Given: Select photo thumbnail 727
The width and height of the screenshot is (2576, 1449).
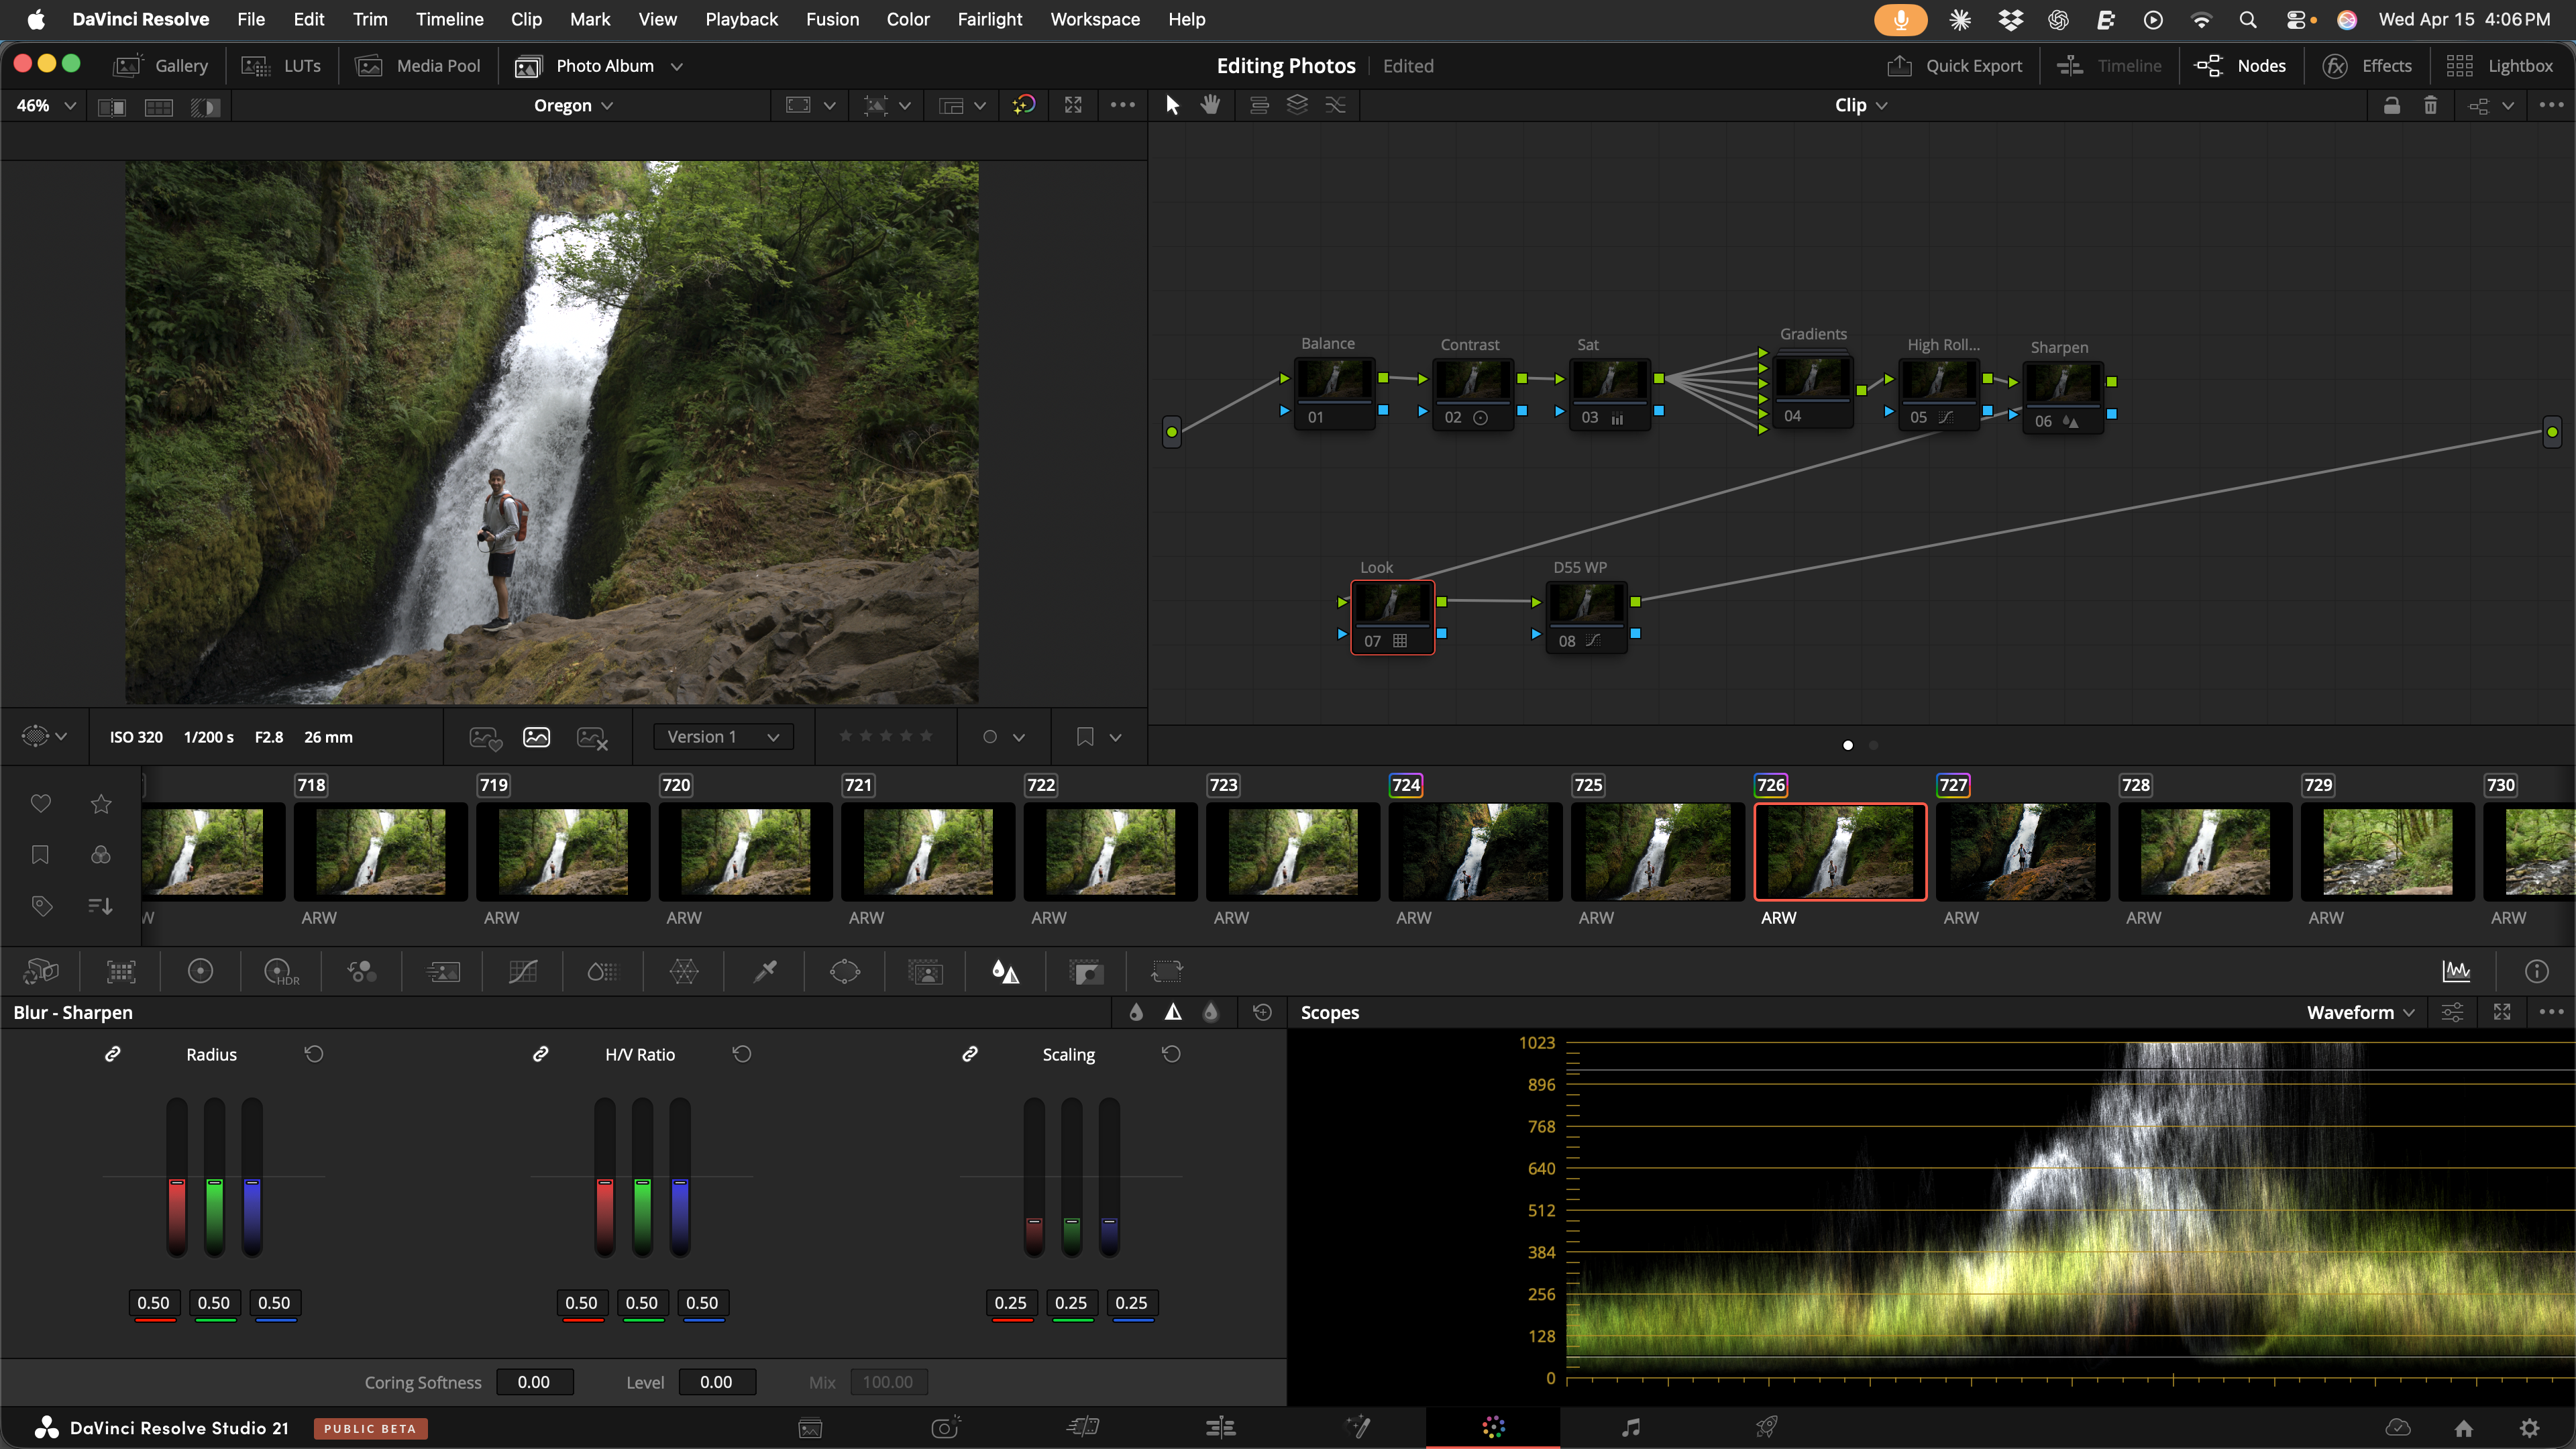Looking at the screenshot, I should click(2022, 852).
